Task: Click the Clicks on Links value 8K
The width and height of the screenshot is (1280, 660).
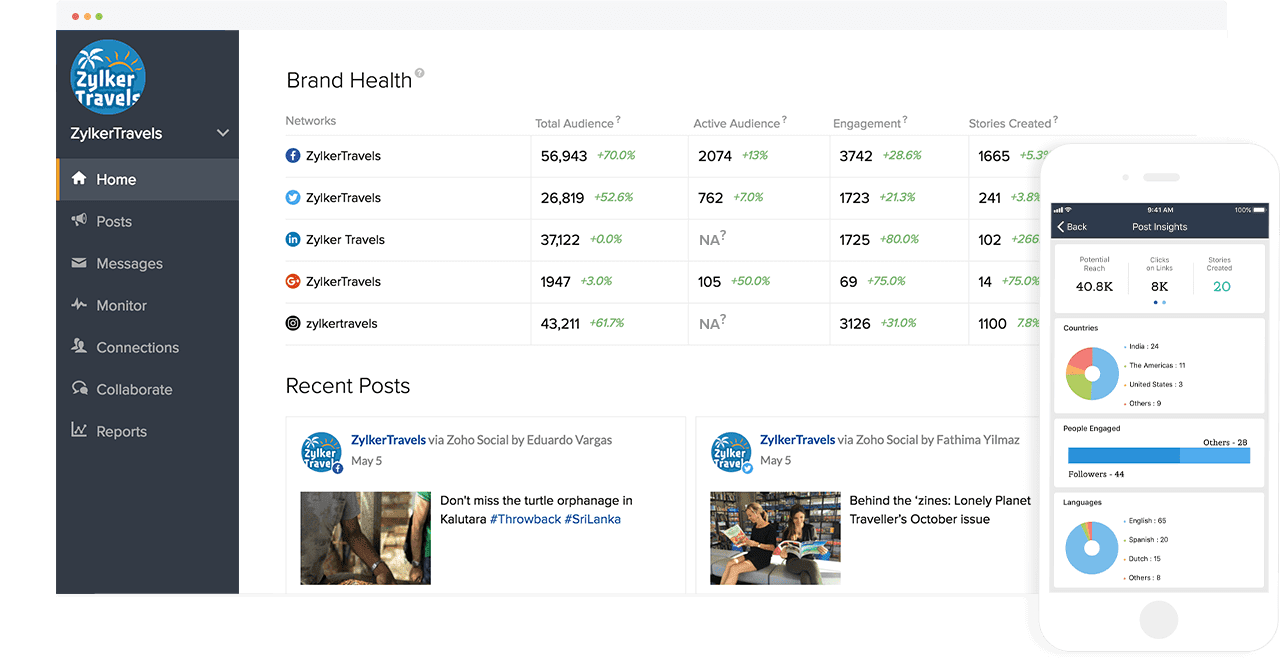Action: [x=1160, y=286]
